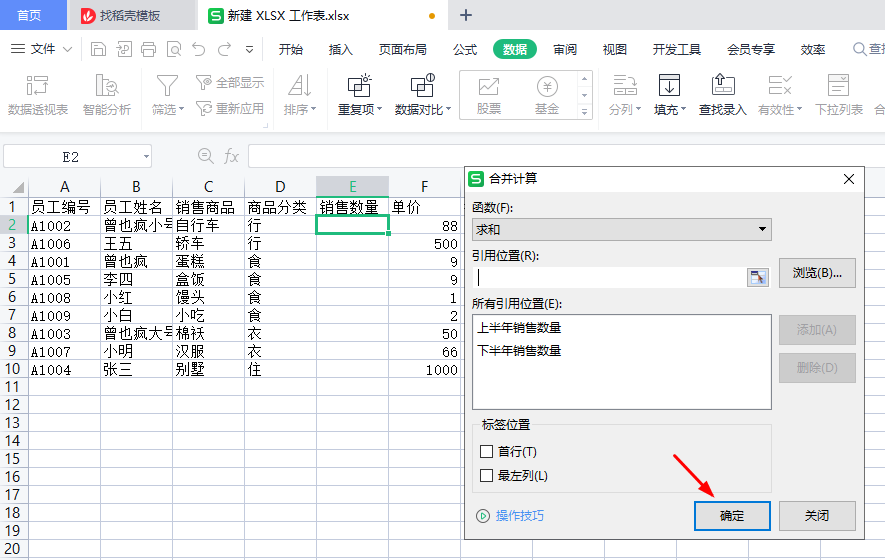Click the zoom magnifier beside fx

[205, 156]
